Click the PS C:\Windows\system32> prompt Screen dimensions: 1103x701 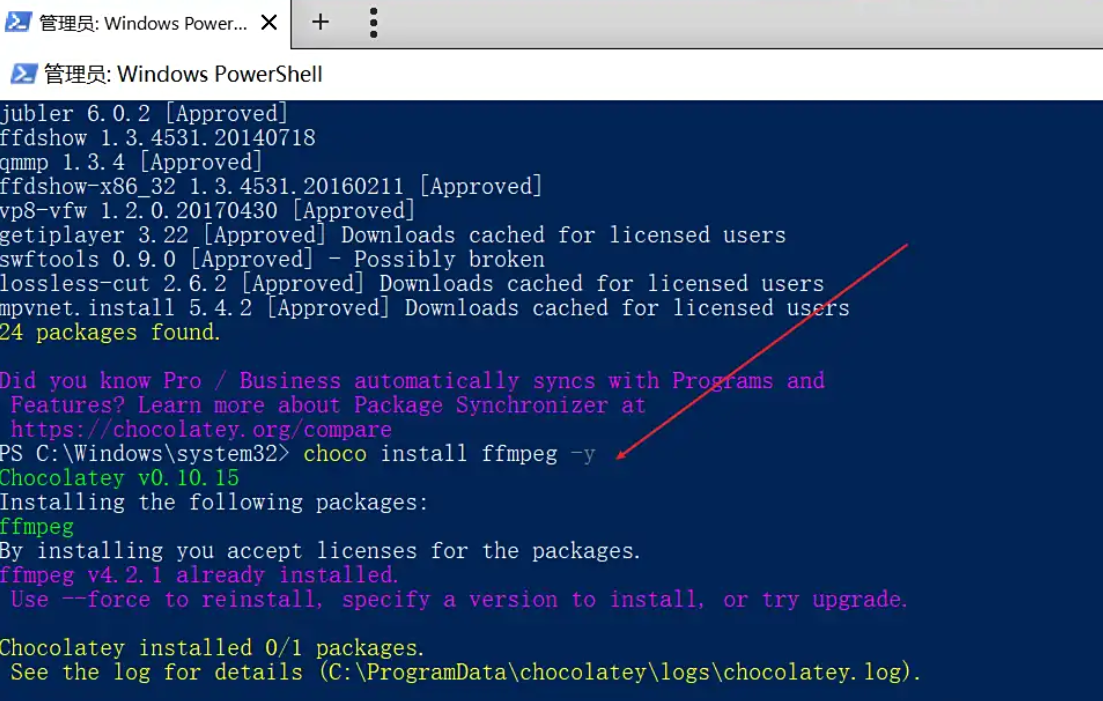coord(145,454)
